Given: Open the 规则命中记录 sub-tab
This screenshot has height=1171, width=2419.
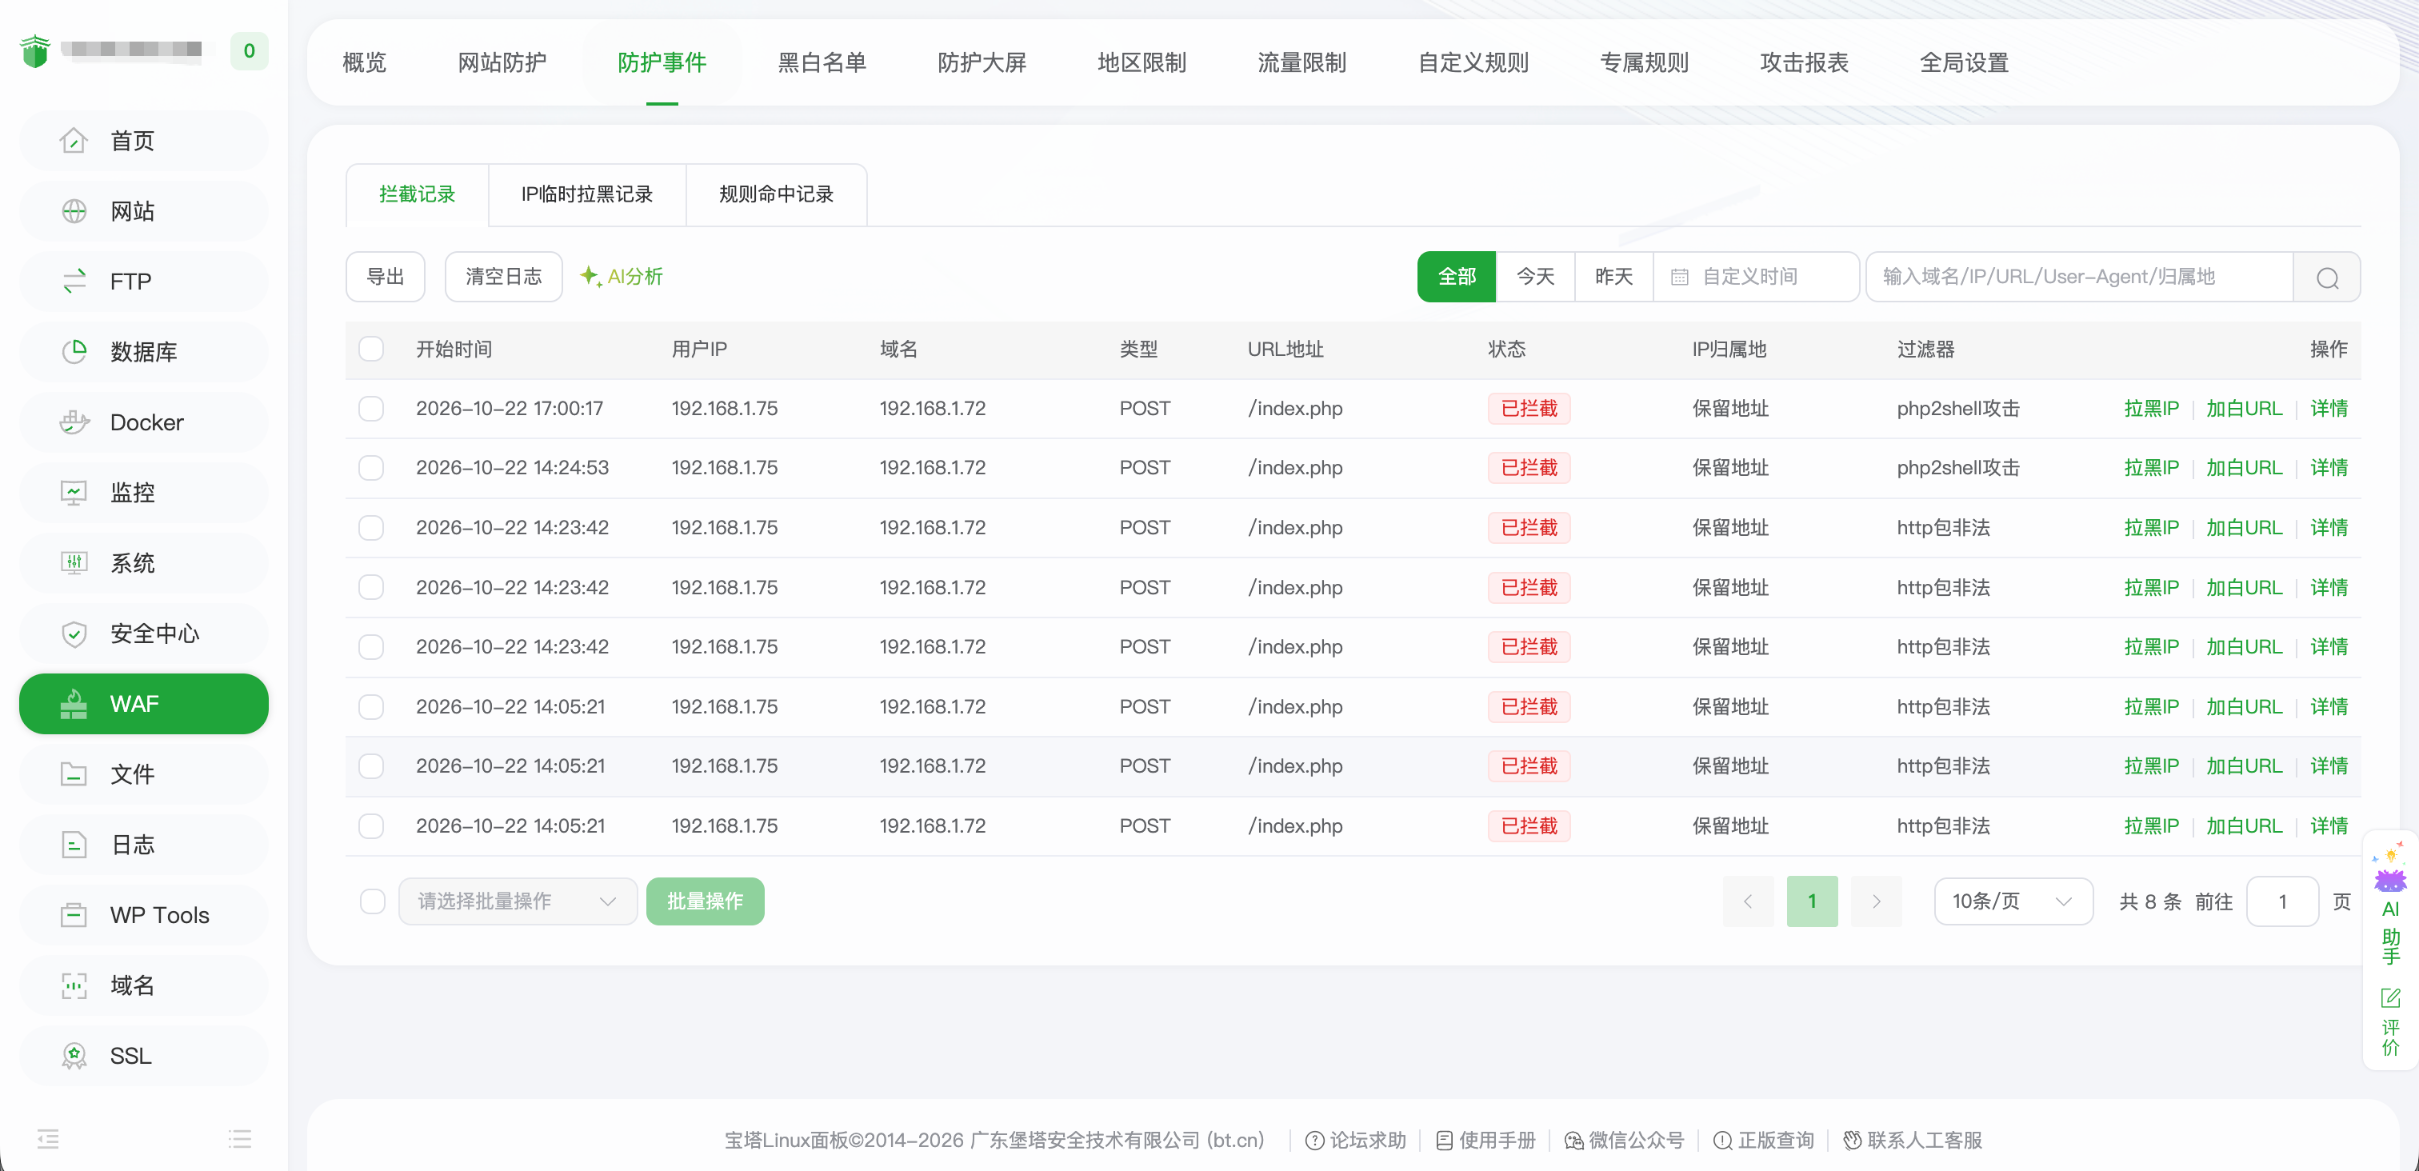Looking at the screenshot, I should point(776,195).
